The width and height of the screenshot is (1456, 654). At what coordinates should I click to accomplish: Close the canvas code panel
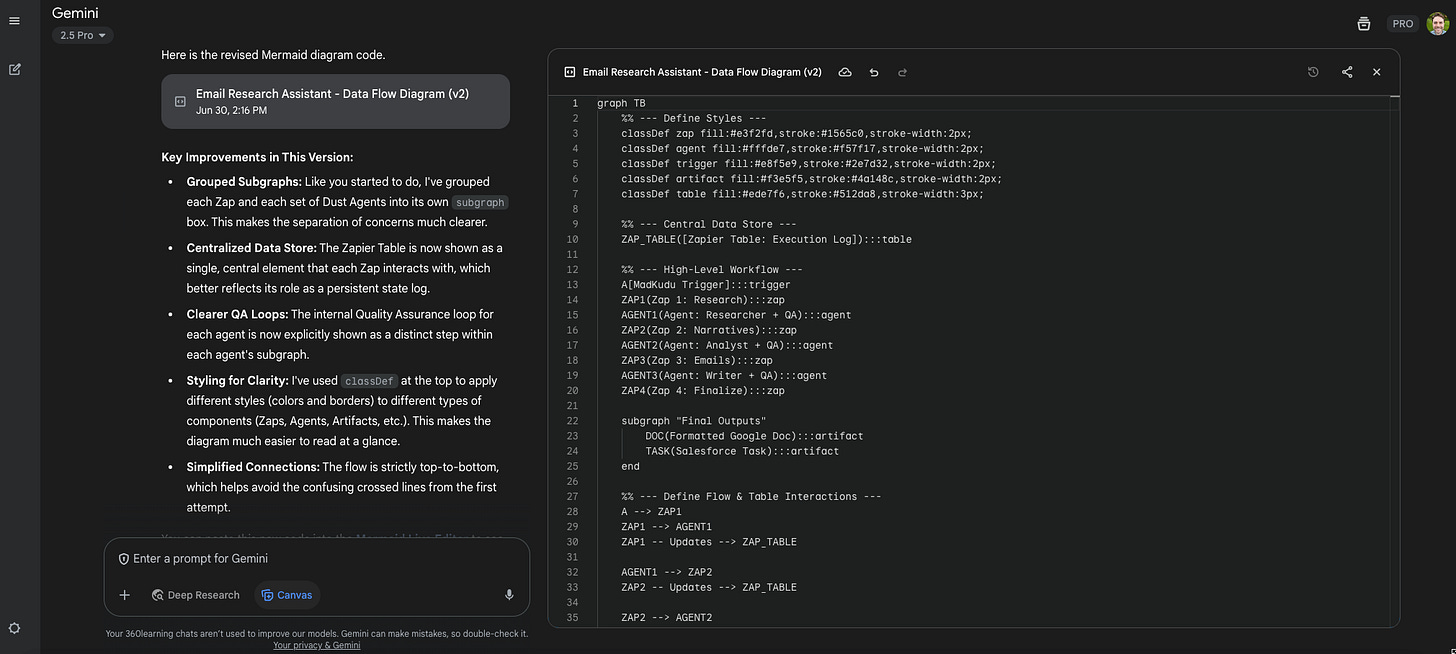coord(1377,72)
